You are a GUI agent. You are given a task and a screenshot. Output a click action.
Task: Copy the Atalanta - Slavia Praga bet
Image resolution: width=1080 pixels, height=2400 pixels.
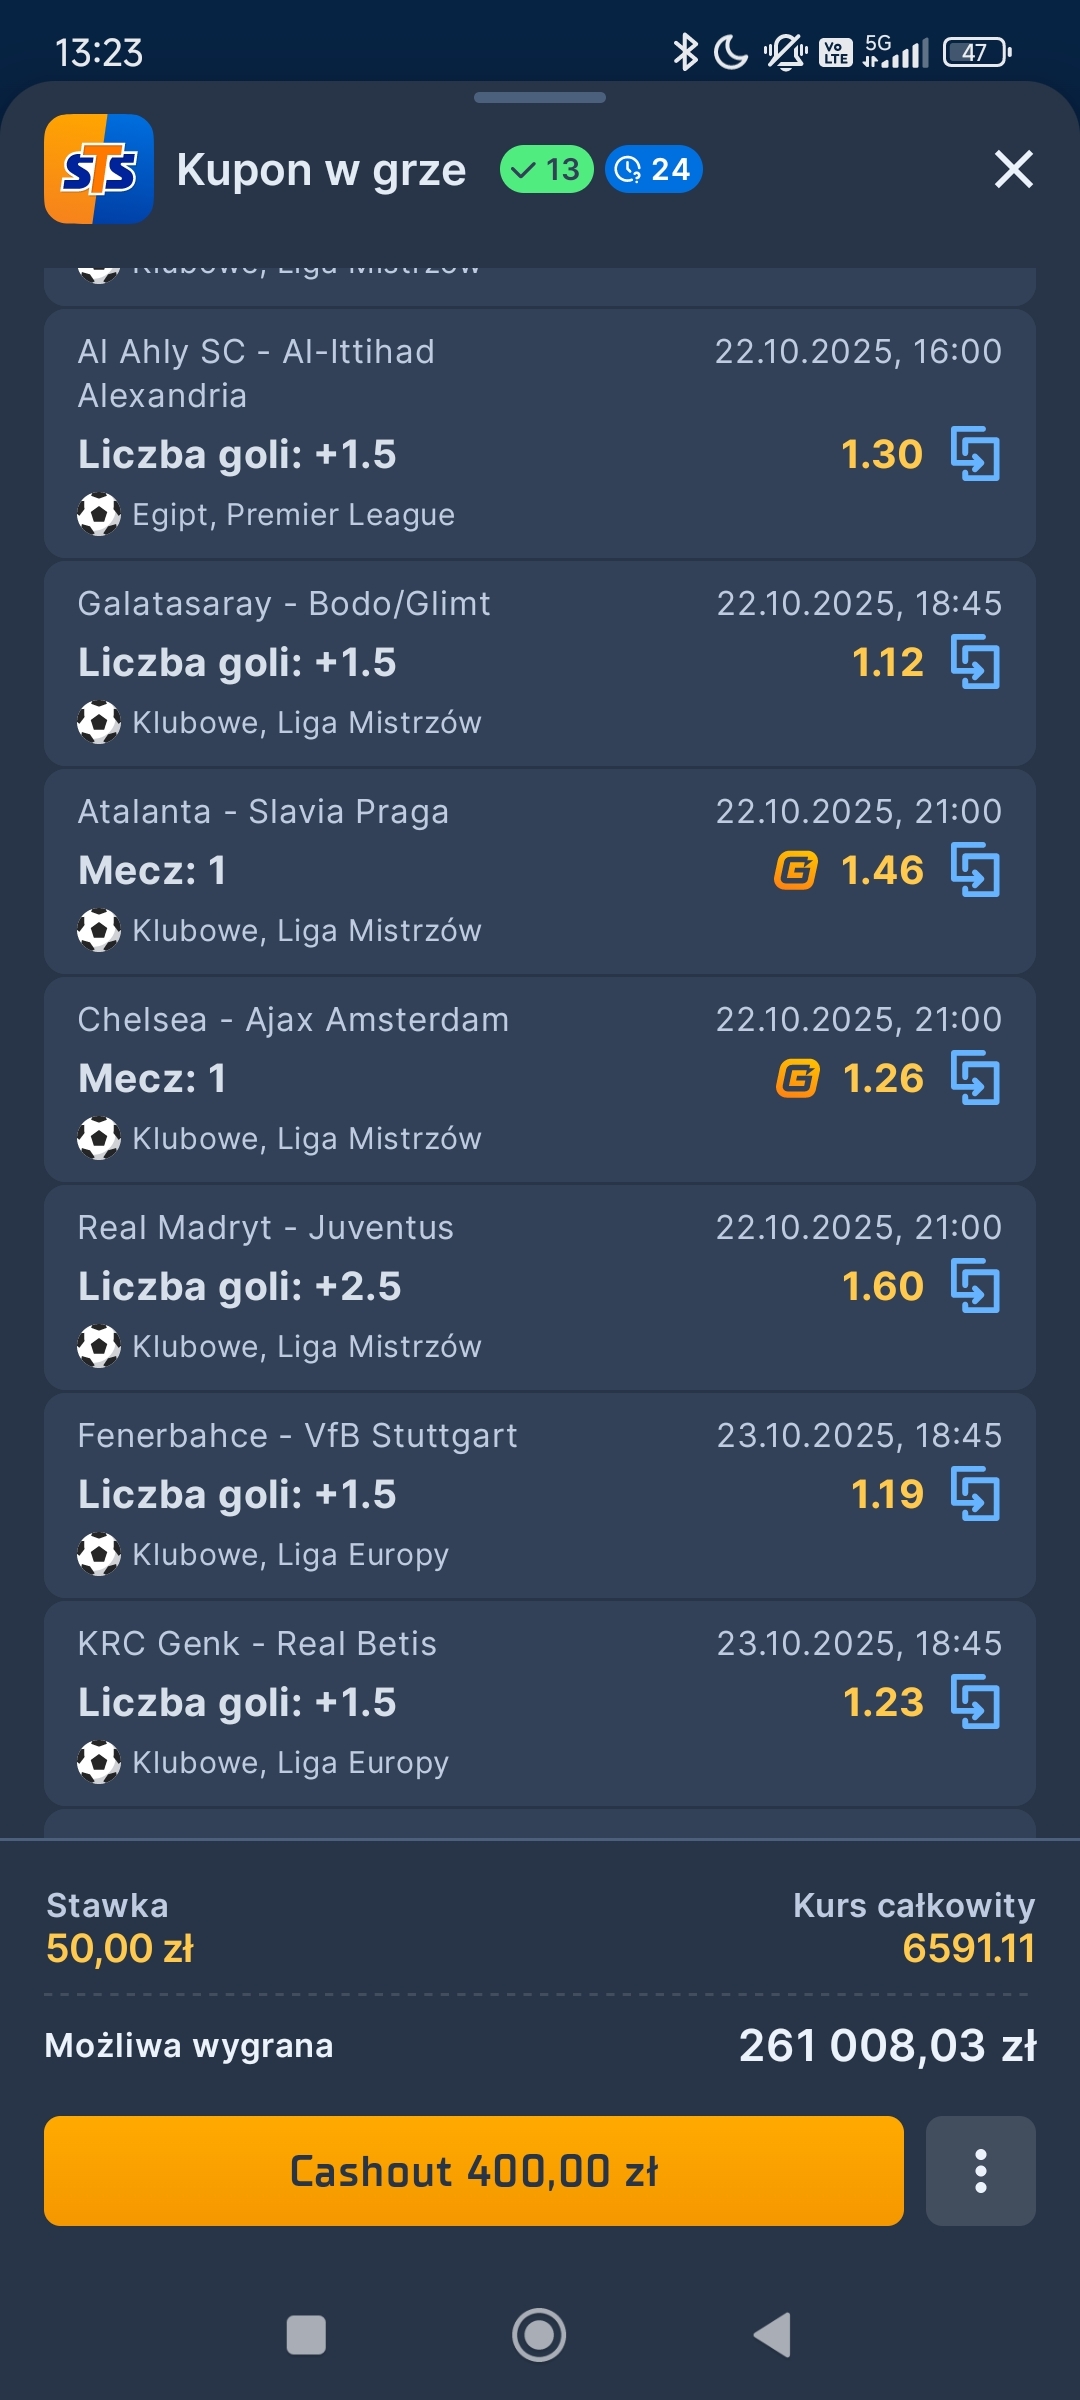point(975,870)
